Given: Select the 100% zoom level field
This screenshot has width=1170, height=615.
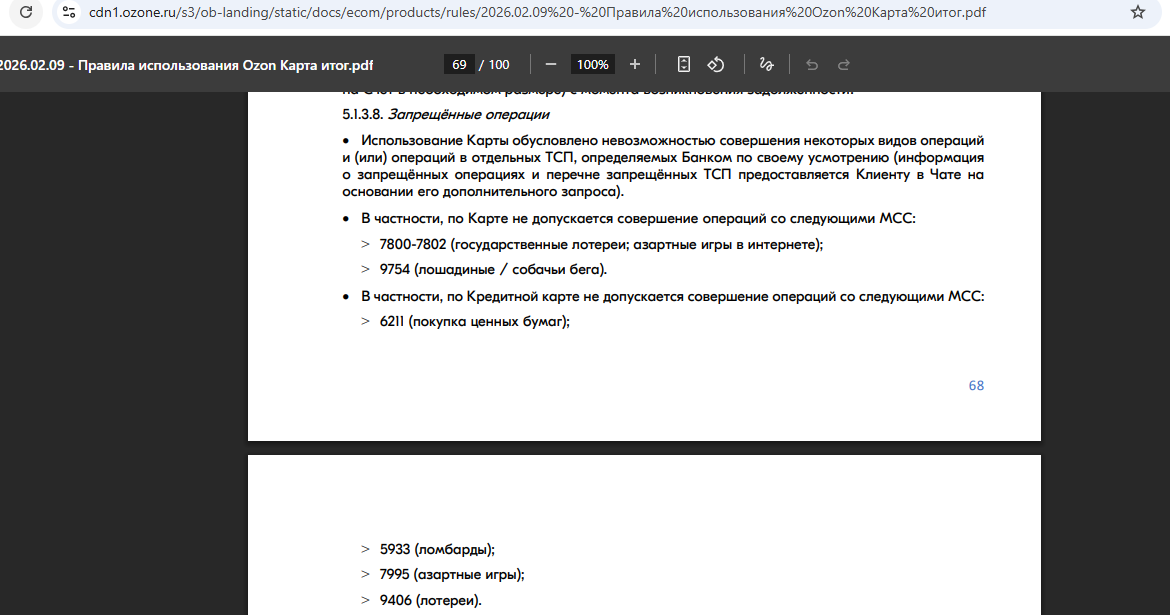Looking at the screenshot, I should point(592,64).
